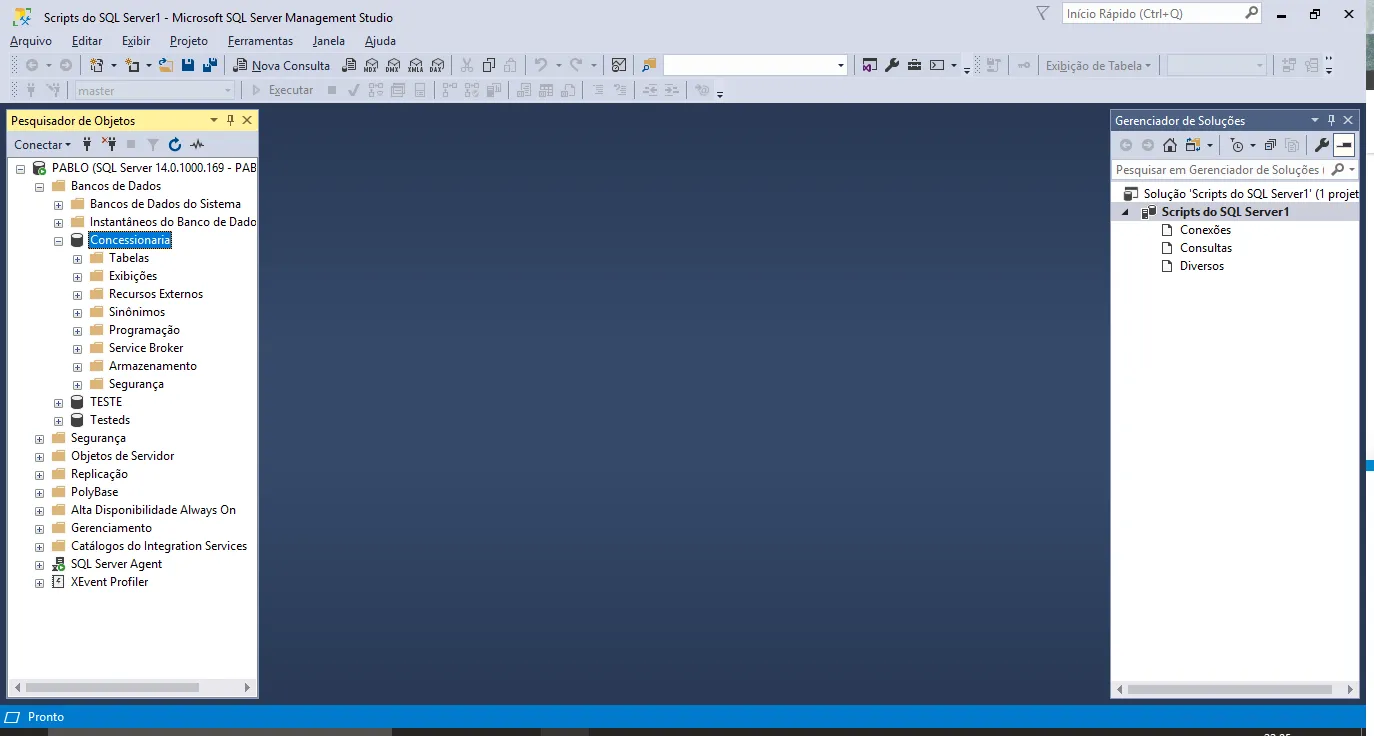Open the Arquivo menu

(x=31, y=41)
